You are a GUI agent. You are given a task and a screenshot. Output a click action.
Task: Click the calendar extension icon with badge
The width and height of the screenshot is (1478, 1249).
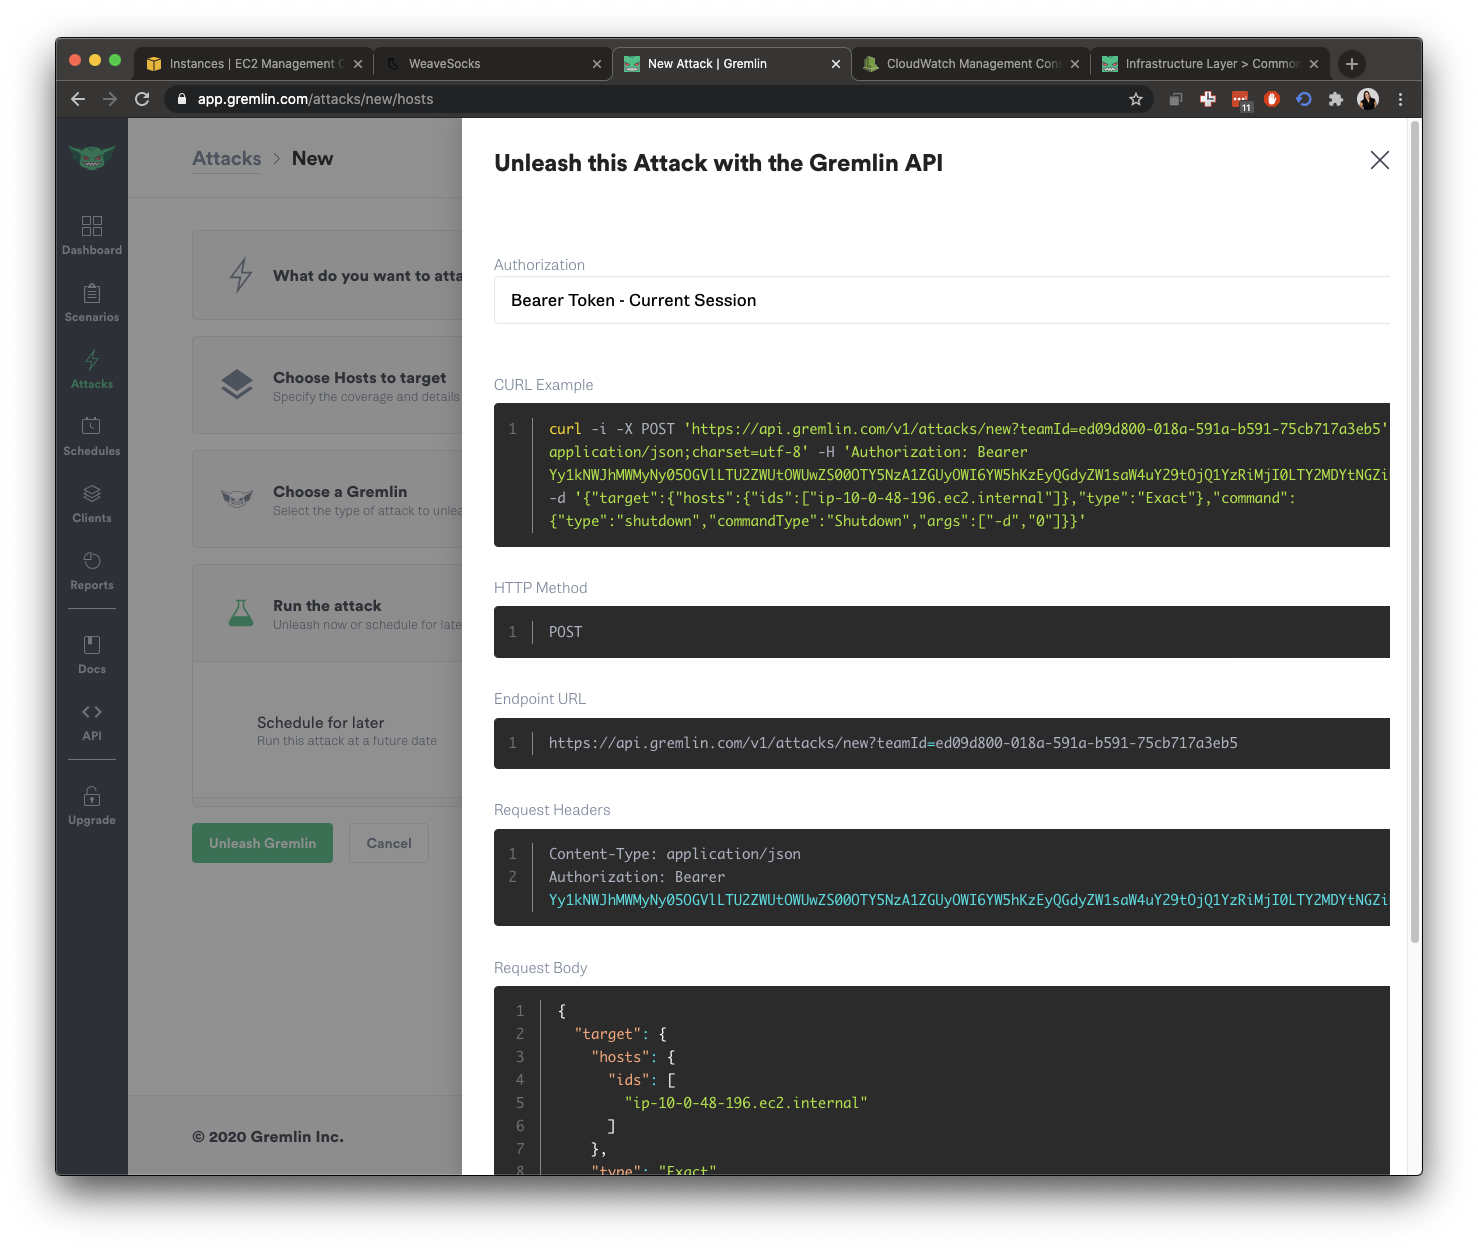[x=1241, y=100]
